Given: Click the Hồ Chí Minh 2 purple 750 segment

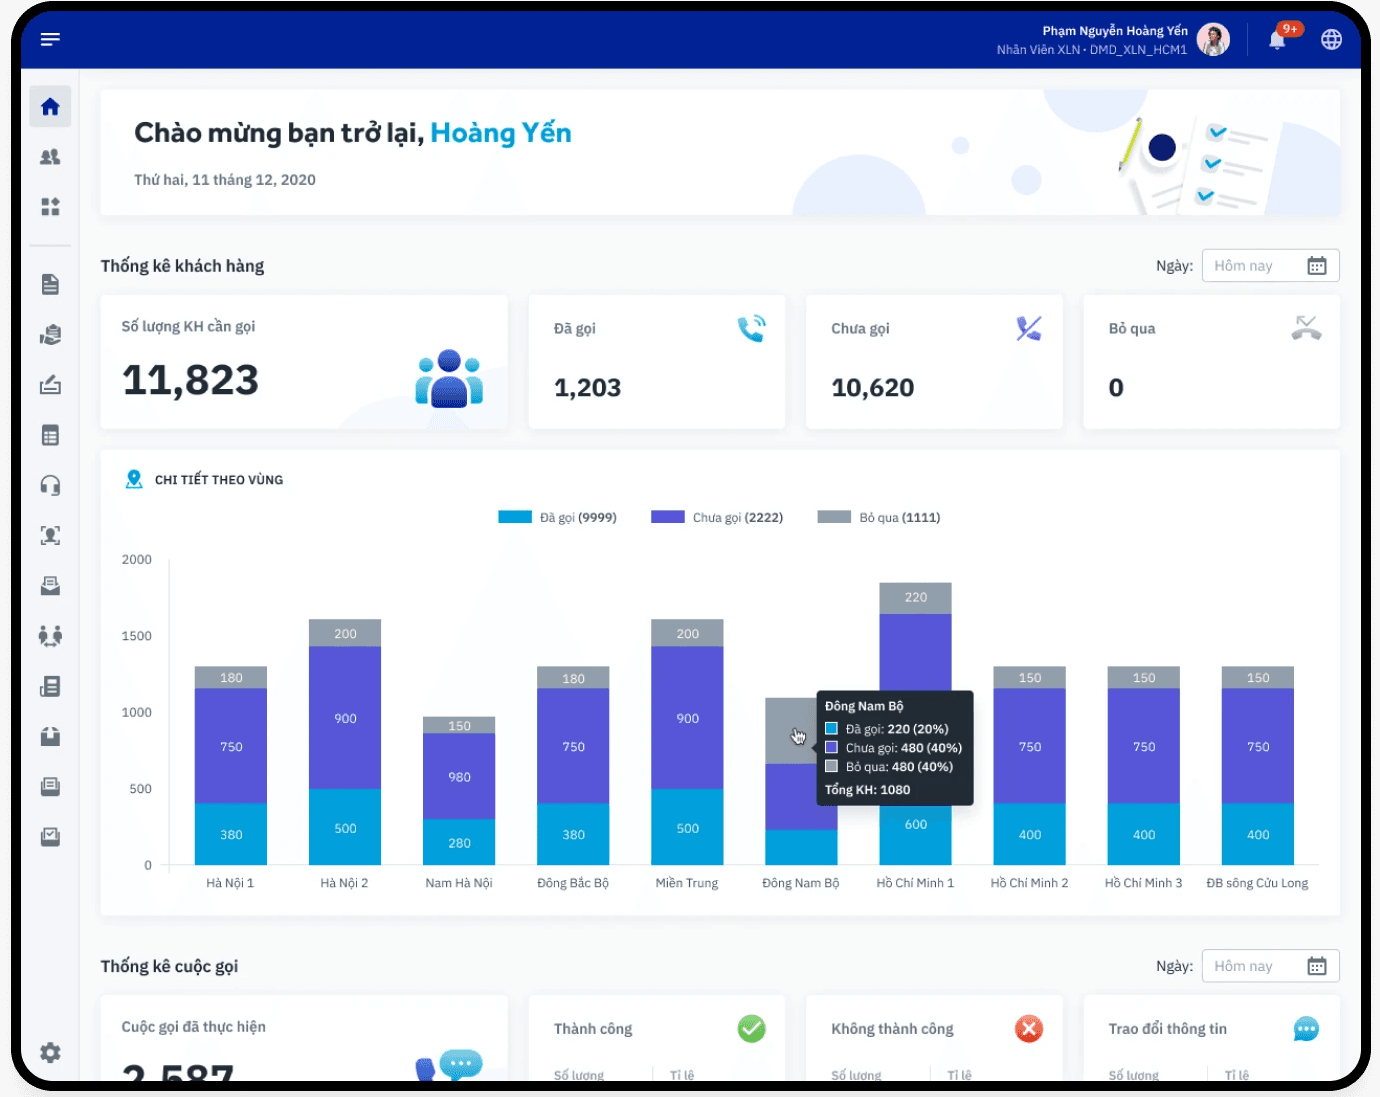Looking at the screenshot, I should click(1029, 746).
